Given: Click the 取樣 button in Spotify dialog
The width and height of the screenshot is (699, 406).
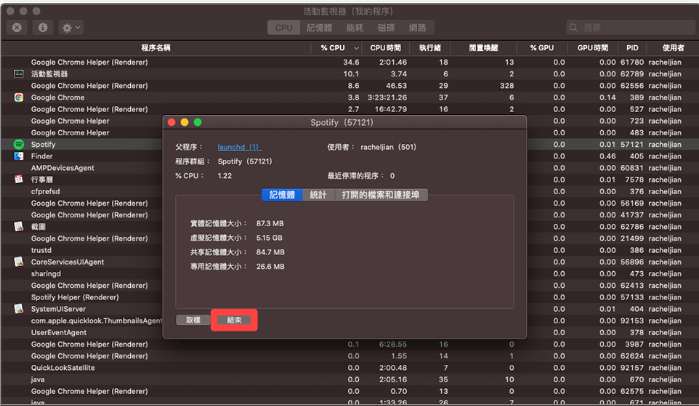Looking at the screenshot, I should point(193,320).
